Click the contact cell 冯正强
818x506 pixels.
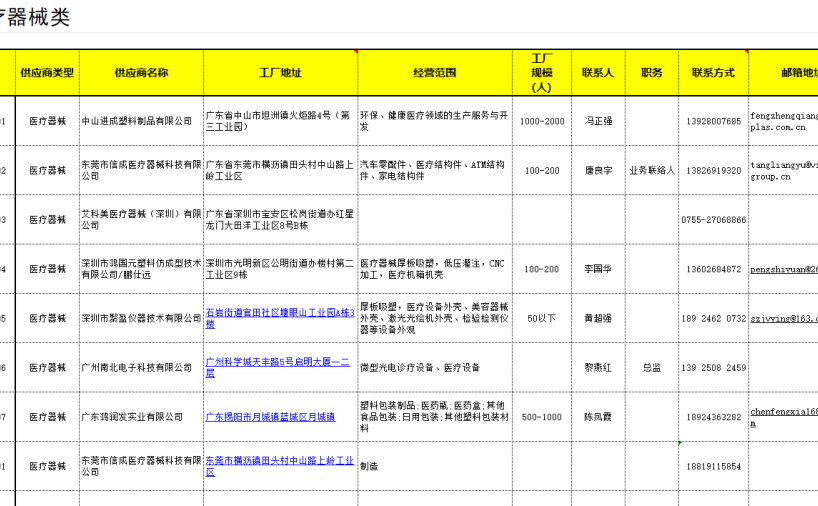coord(598,121)
